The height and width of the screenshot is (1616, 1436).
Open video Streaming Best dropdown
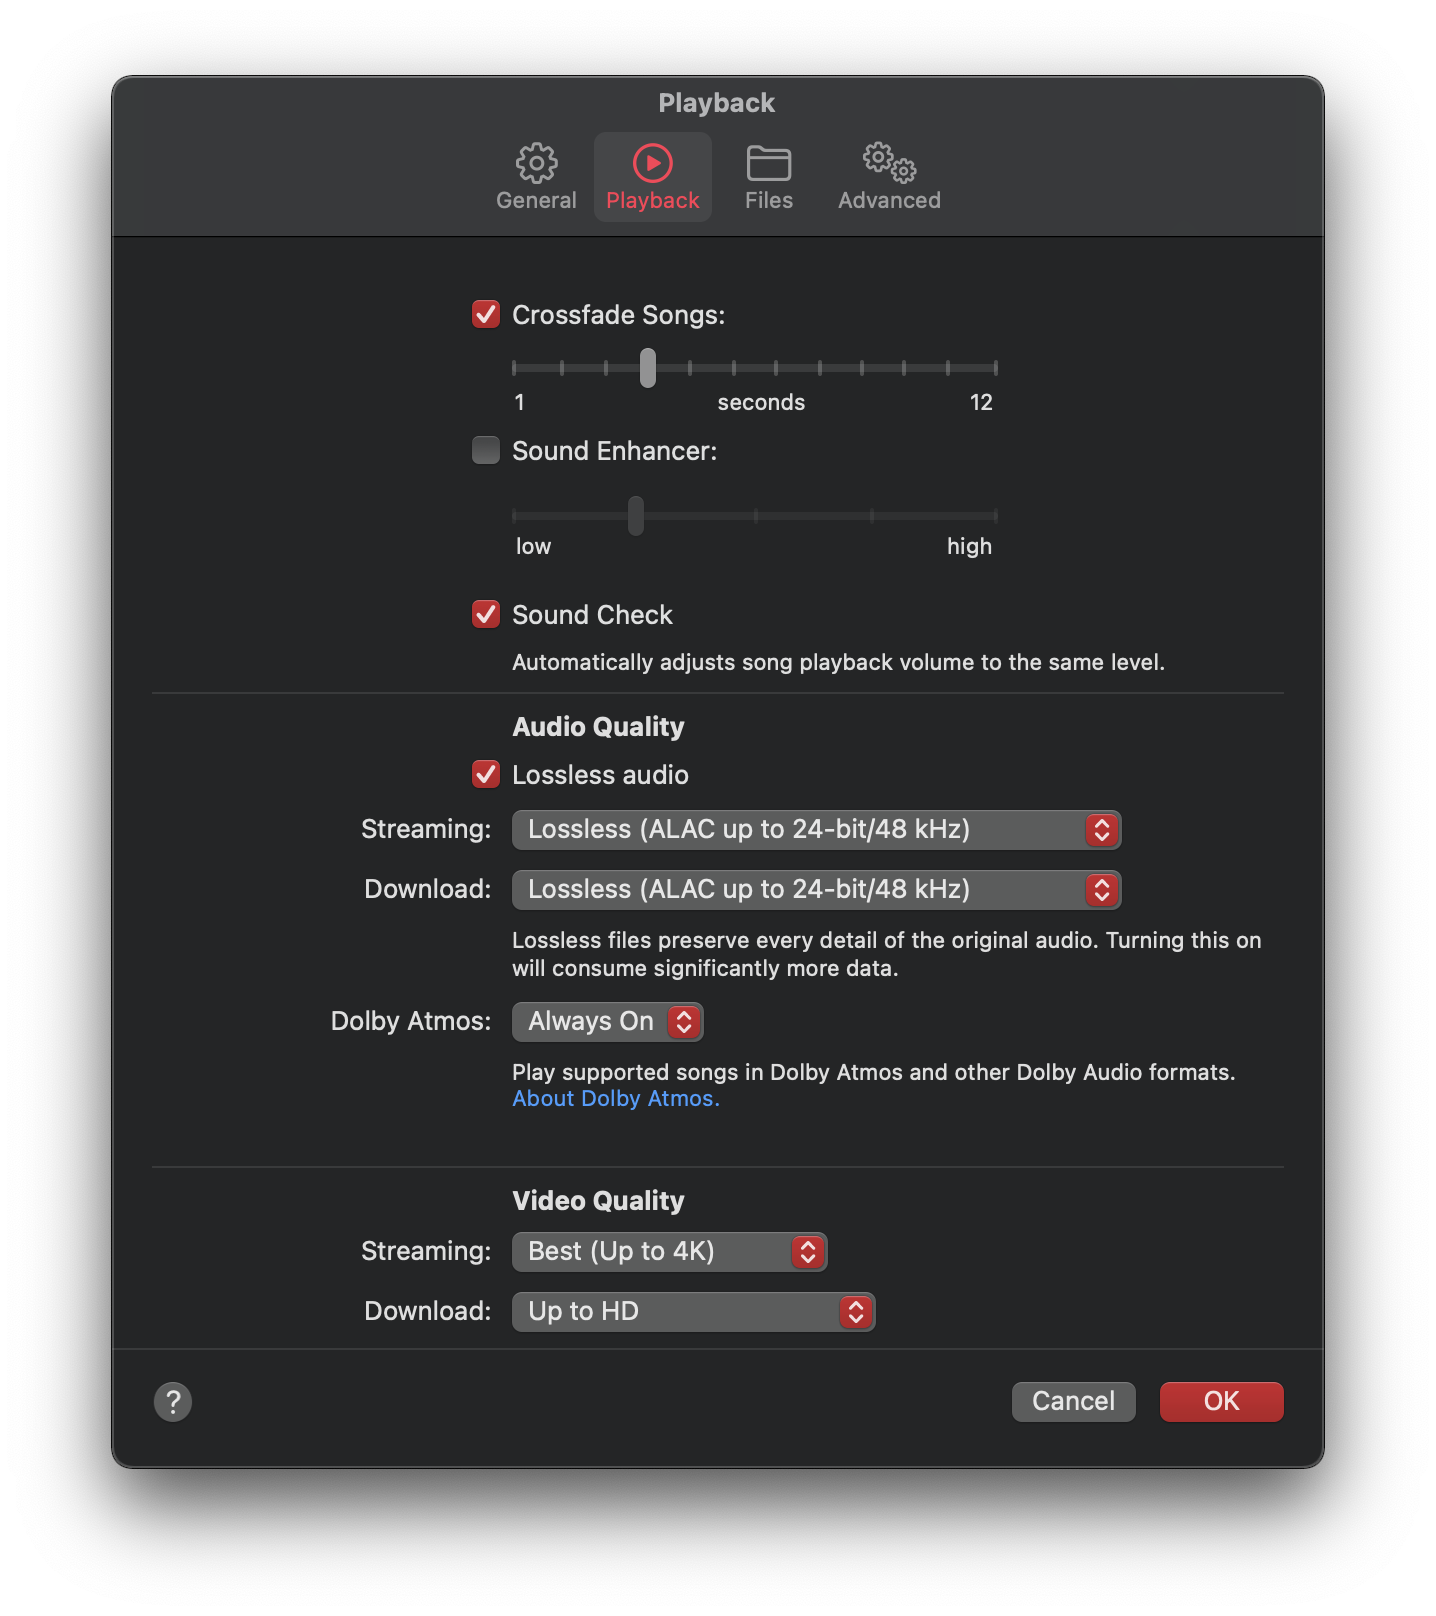[669, 1252]
